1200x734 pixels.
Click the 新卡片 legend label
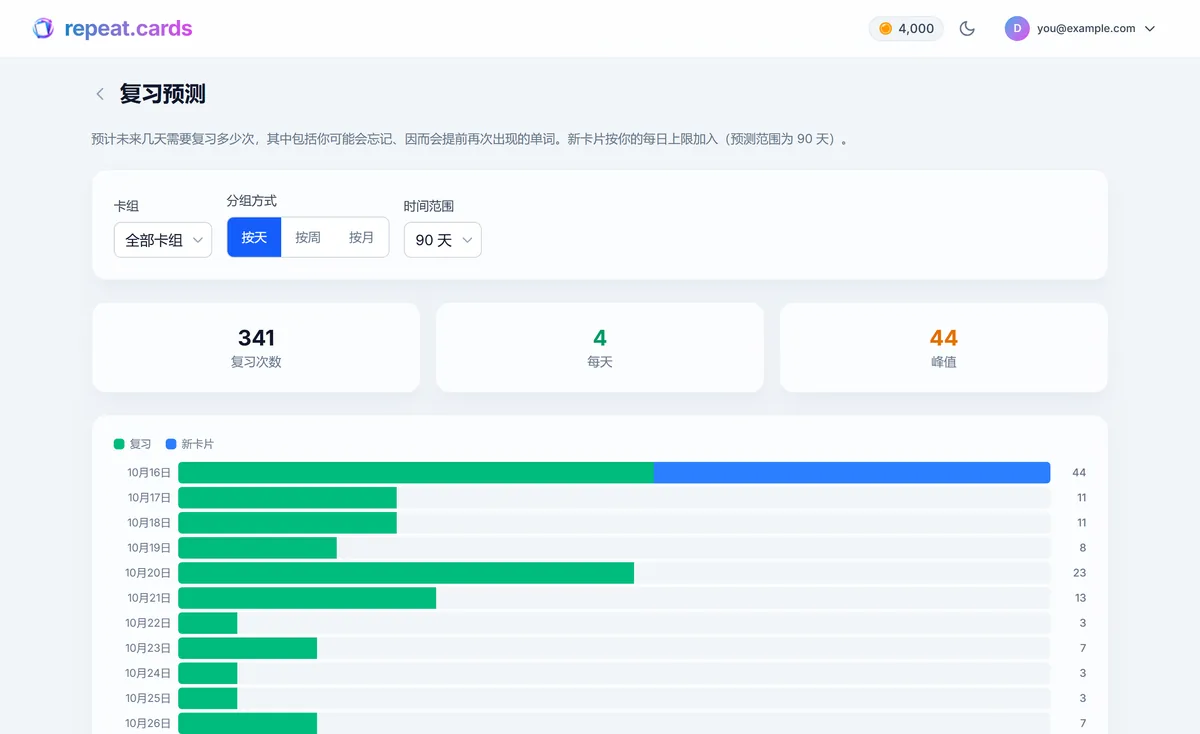(x=198, y=444)
